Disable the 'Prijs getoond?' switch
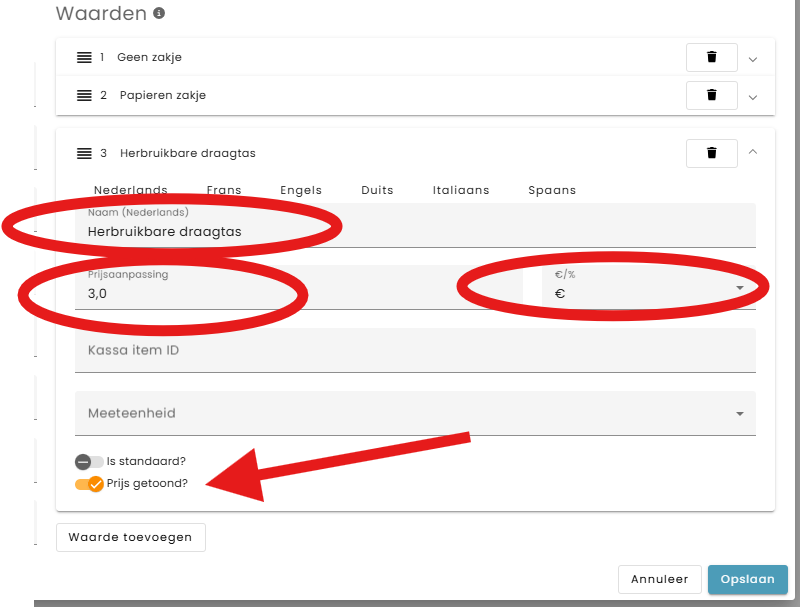This screenshot has height=607, width=800. (89, 484)
